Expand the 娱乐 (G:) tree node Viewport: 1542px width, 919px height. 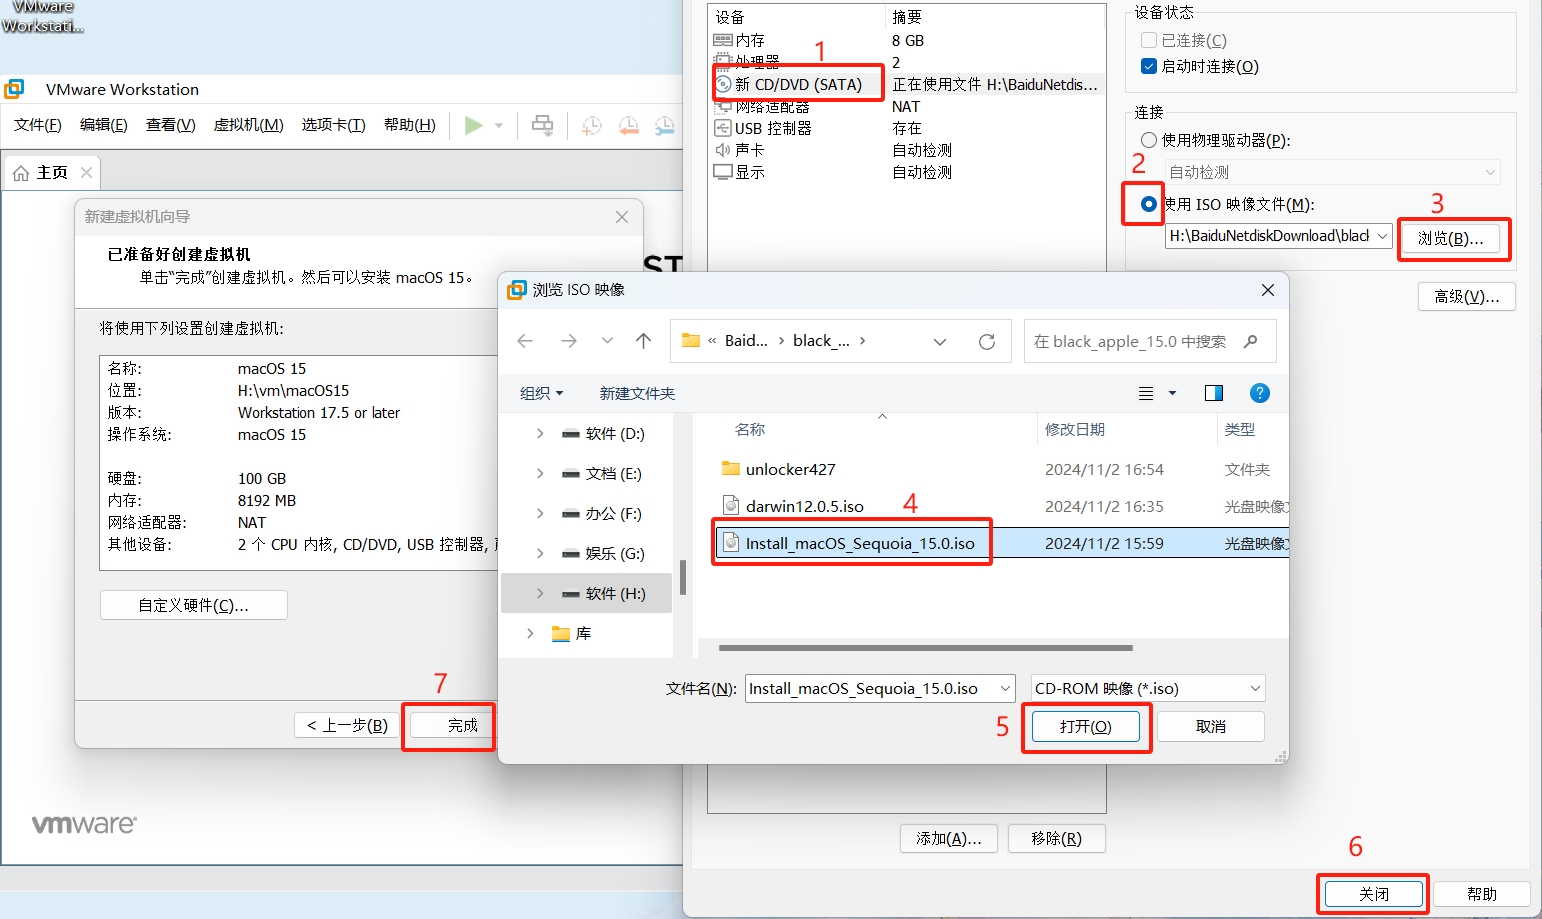point(540,553)
